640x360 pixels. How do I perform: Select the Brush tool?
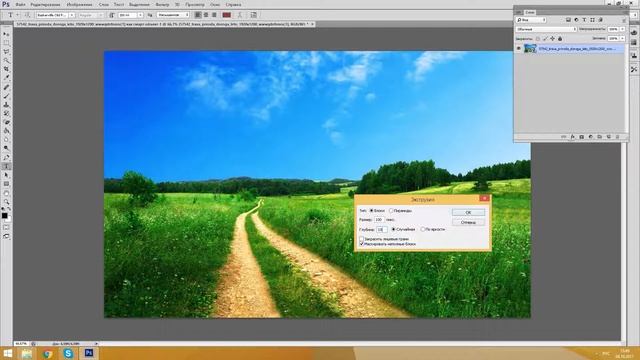tap(6, 96)
